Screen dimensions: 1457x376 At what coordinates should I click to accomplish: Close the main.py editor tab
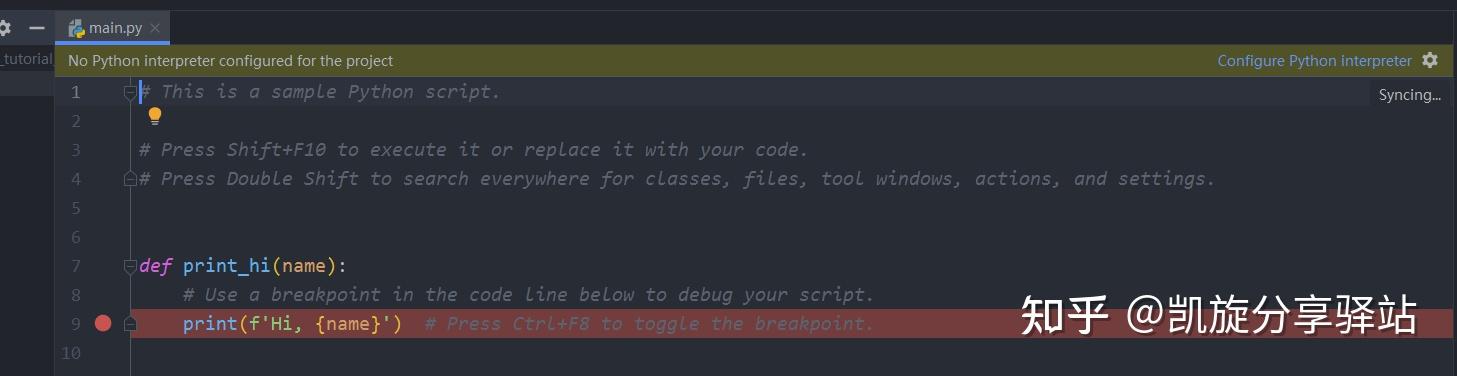(155, 28)
